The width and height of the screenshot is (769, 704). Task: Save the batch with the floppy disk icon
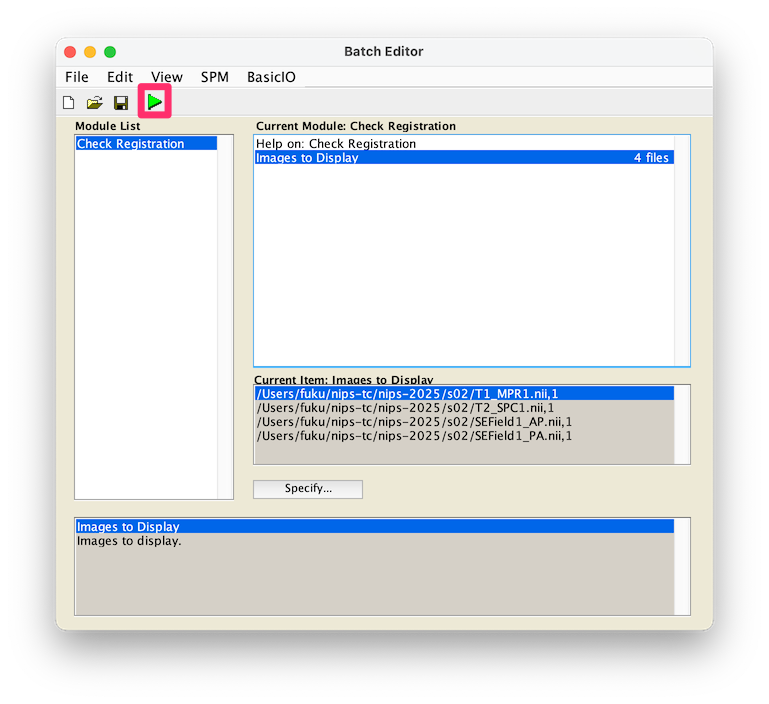pyautogui.click(x=121, y=103)
